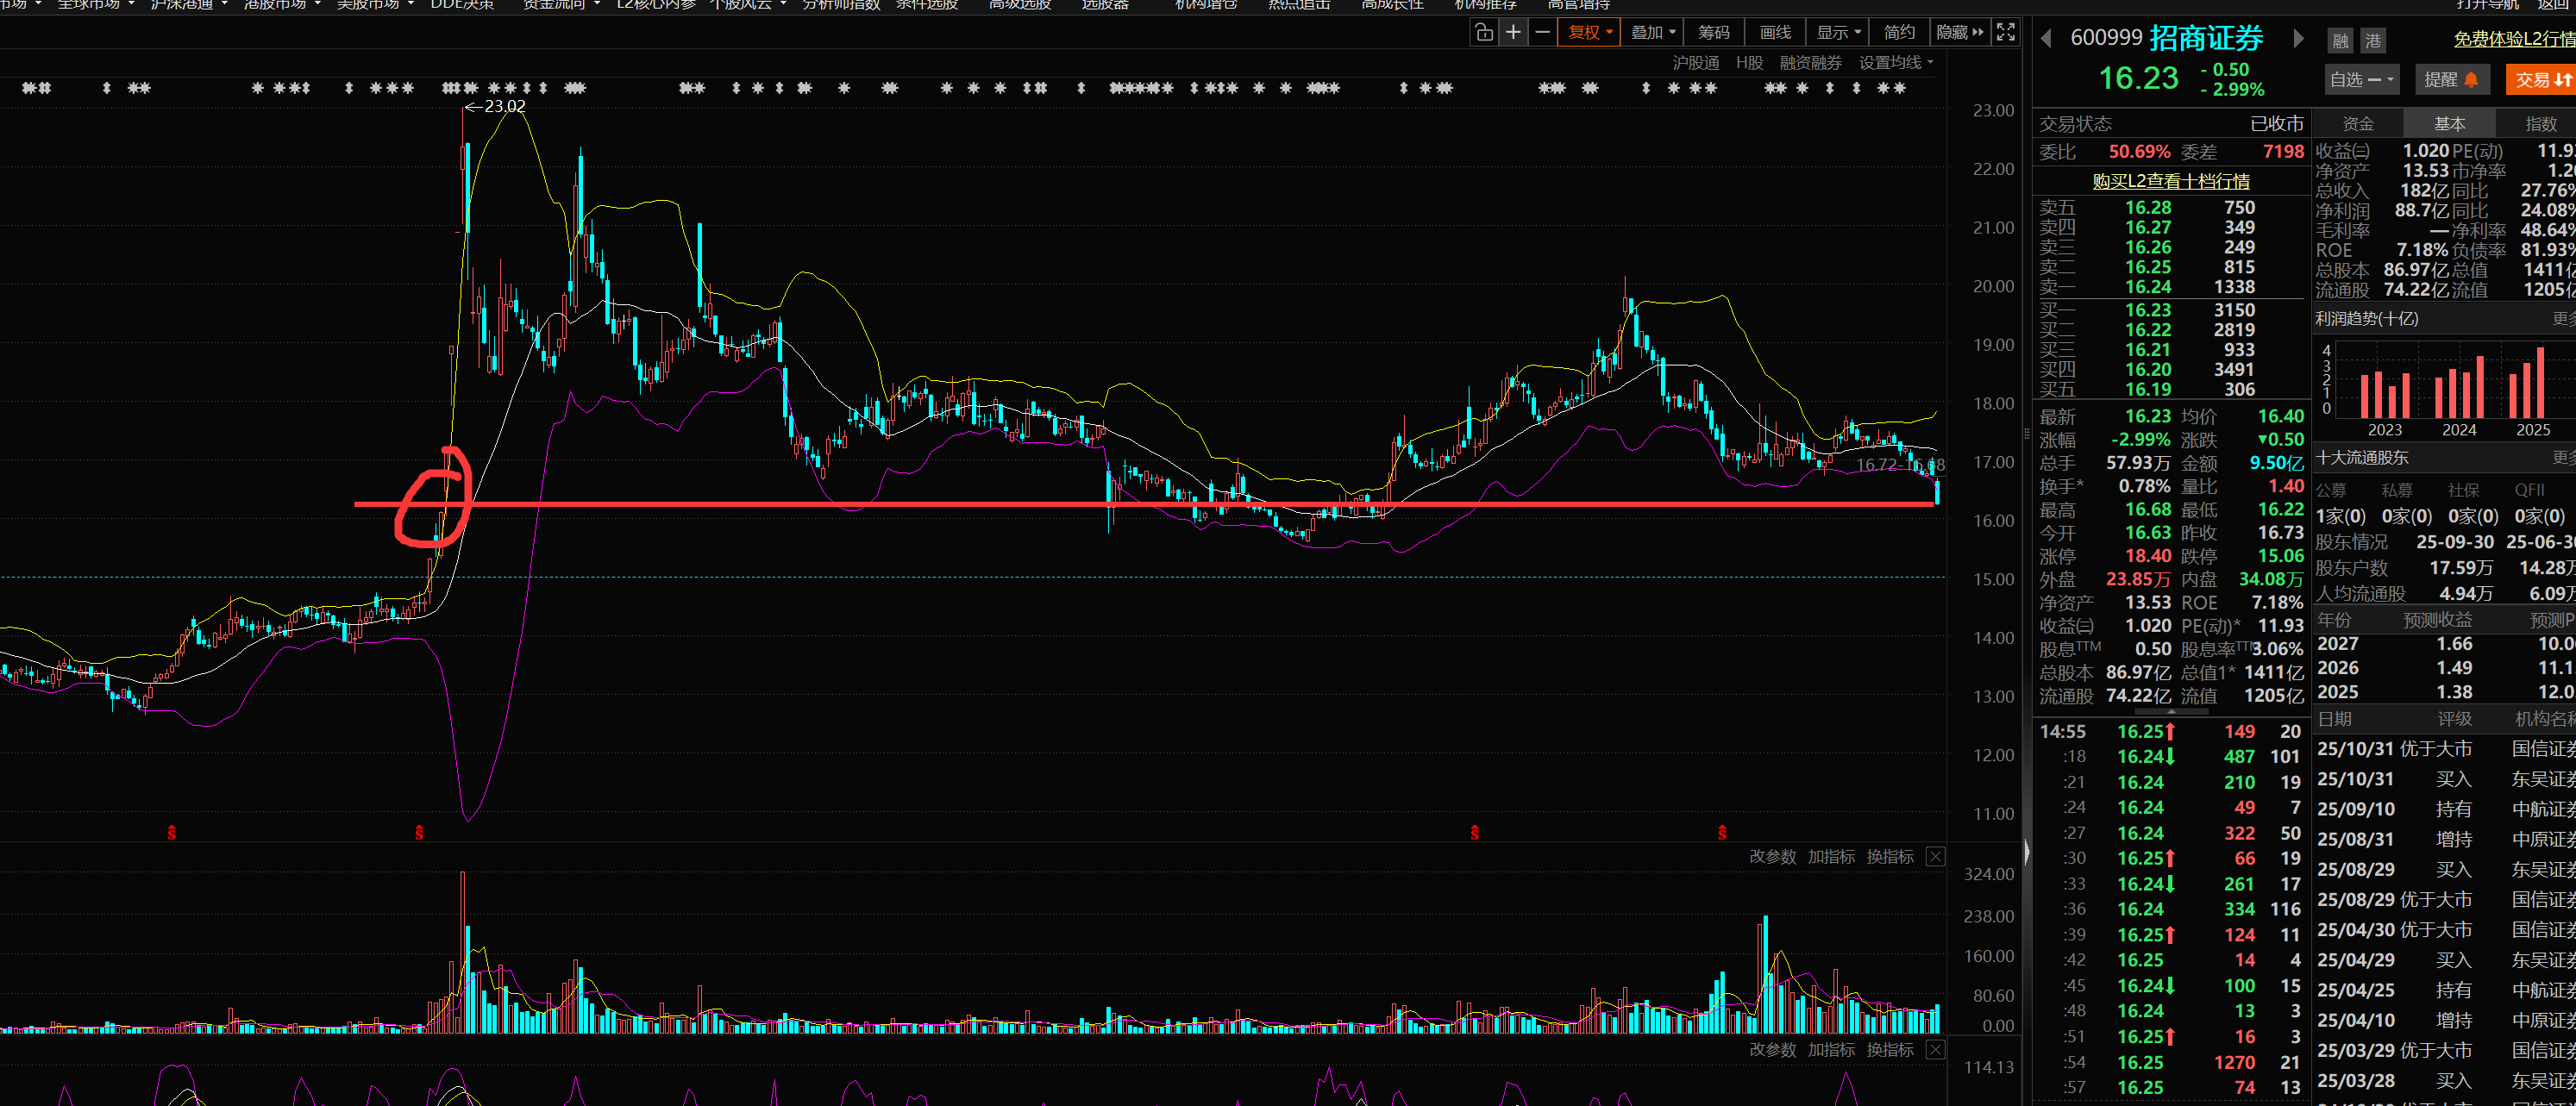This screenshot has width=2576, height=1106.
Task: Toggle 画线 drawing mode
Action: click(1775, 32)
